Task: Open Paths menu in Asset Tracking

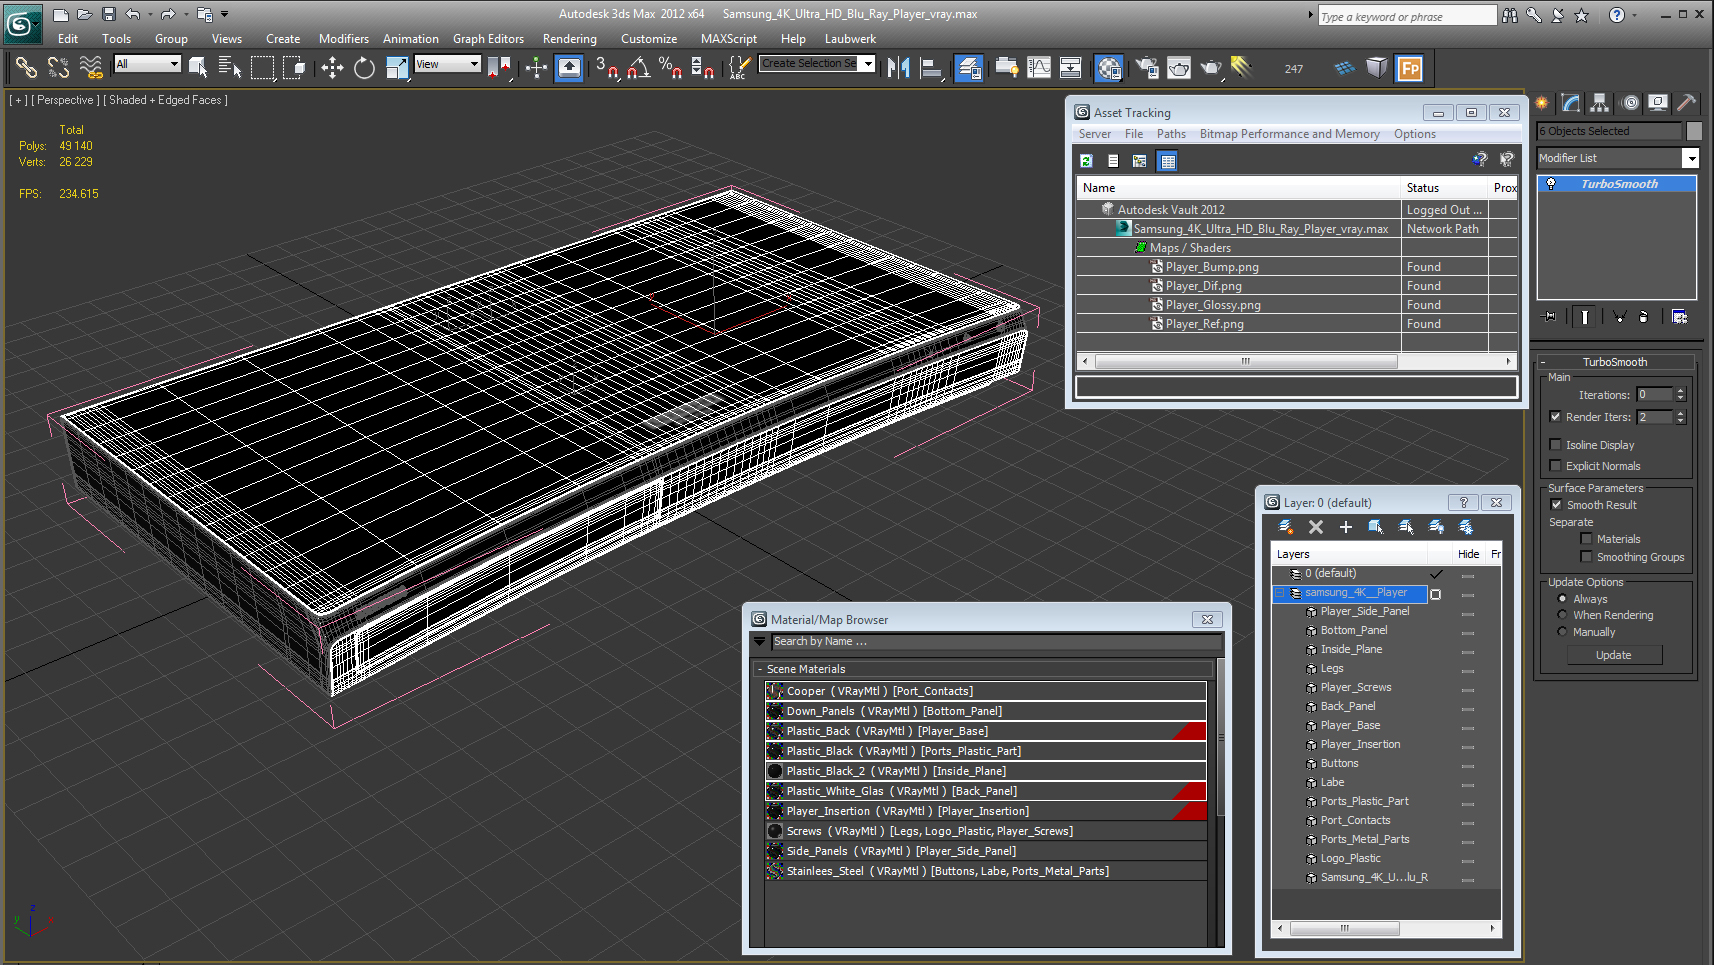Action: [1171, 134]
